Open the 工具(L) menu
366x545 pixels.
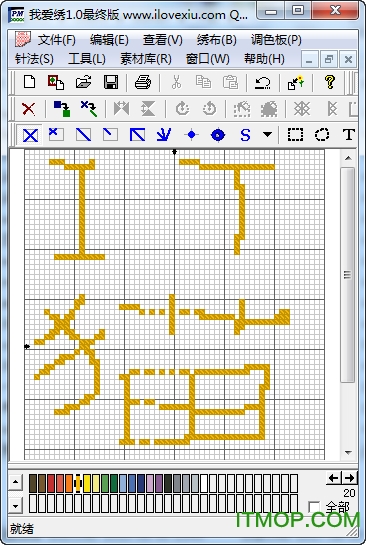[x=87, y=59]
